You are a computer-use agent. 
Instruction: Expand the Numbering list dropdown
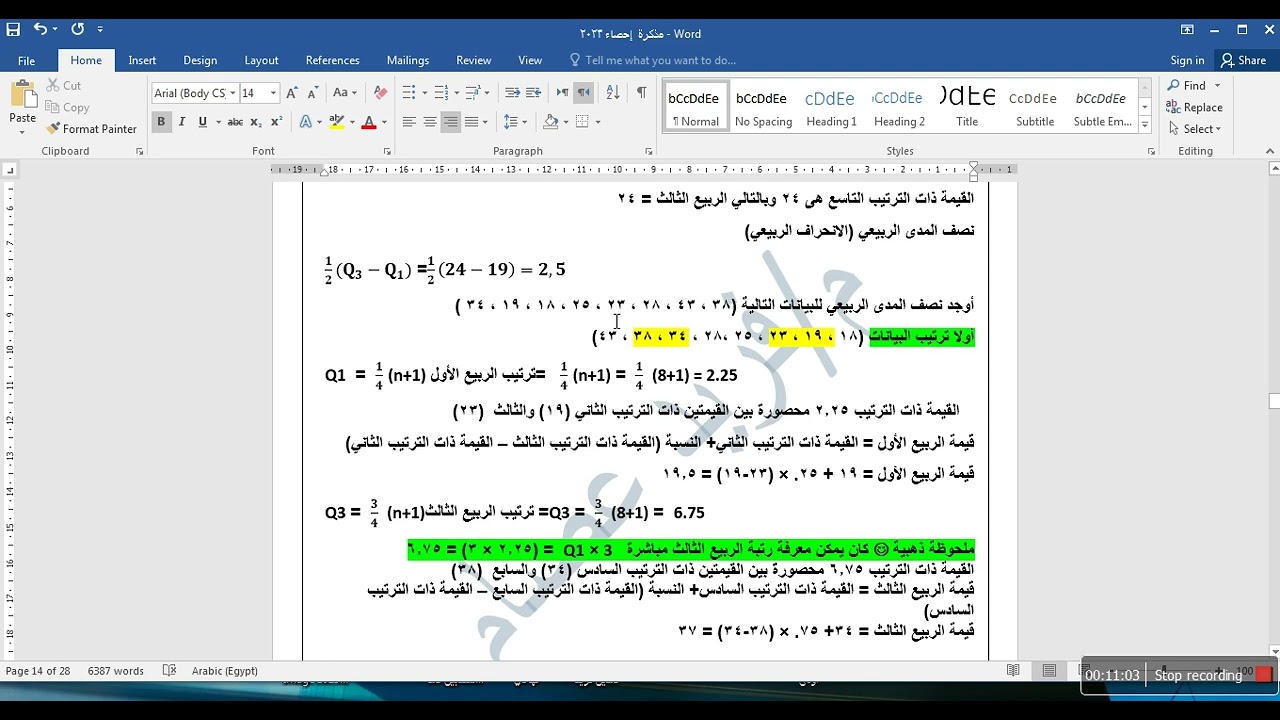point(457,93)
